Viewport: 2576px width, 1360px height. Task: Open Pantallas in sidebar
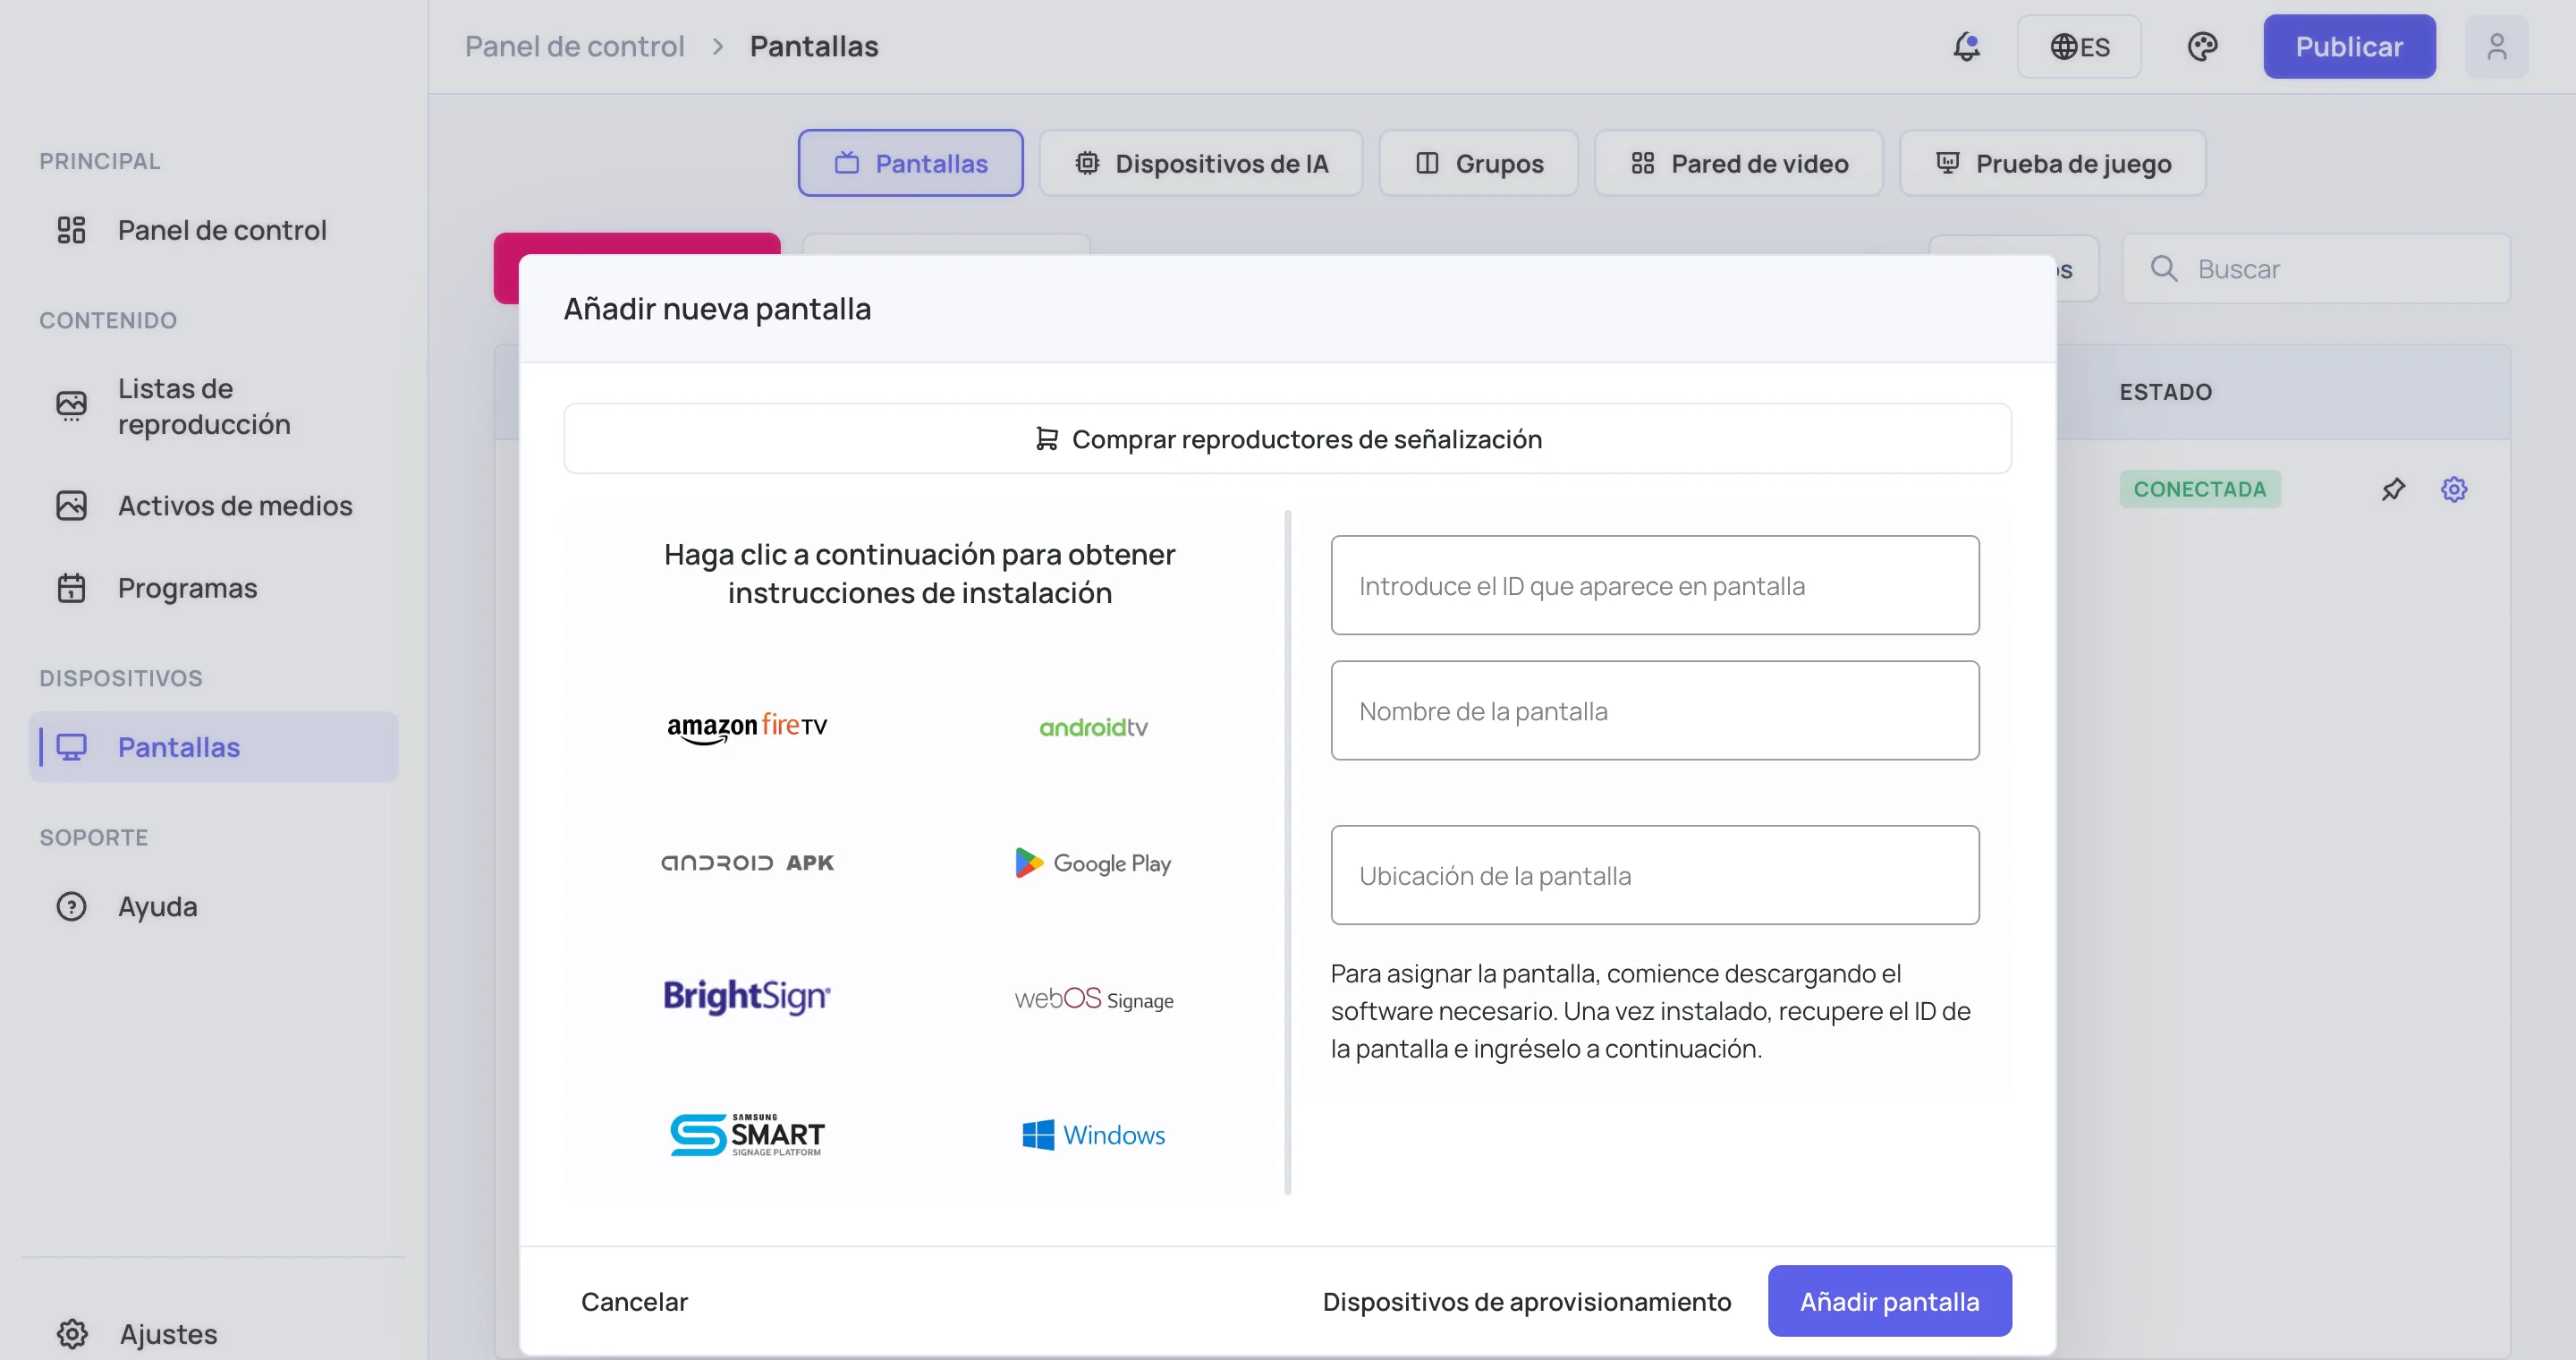point(214,747)
